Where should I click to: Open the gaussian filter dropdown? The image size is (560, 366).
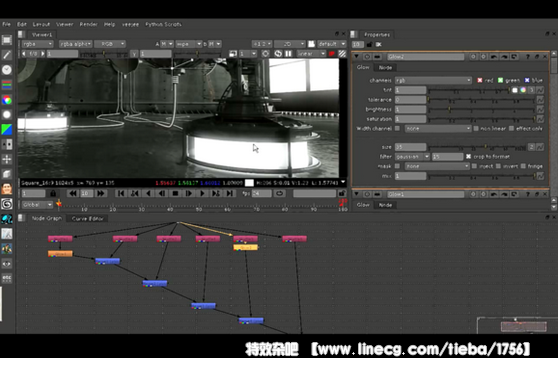pos(412,157)
